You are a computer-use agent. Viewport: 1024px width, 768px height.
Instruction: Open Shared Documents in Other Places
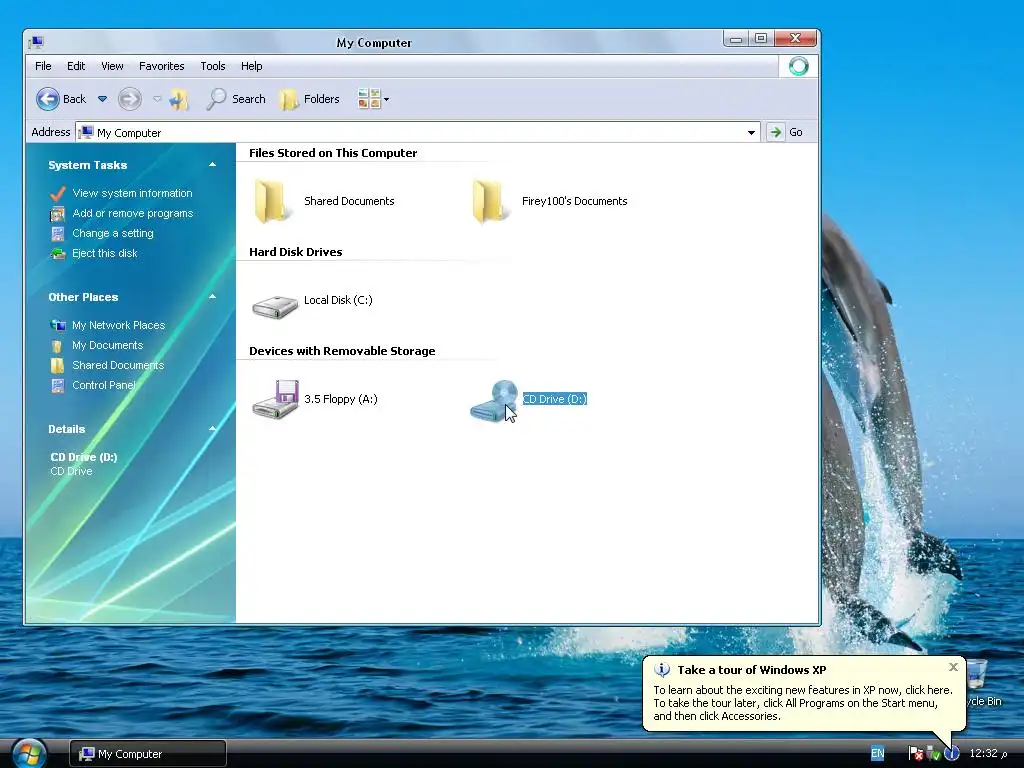click(x=118, y=365)
